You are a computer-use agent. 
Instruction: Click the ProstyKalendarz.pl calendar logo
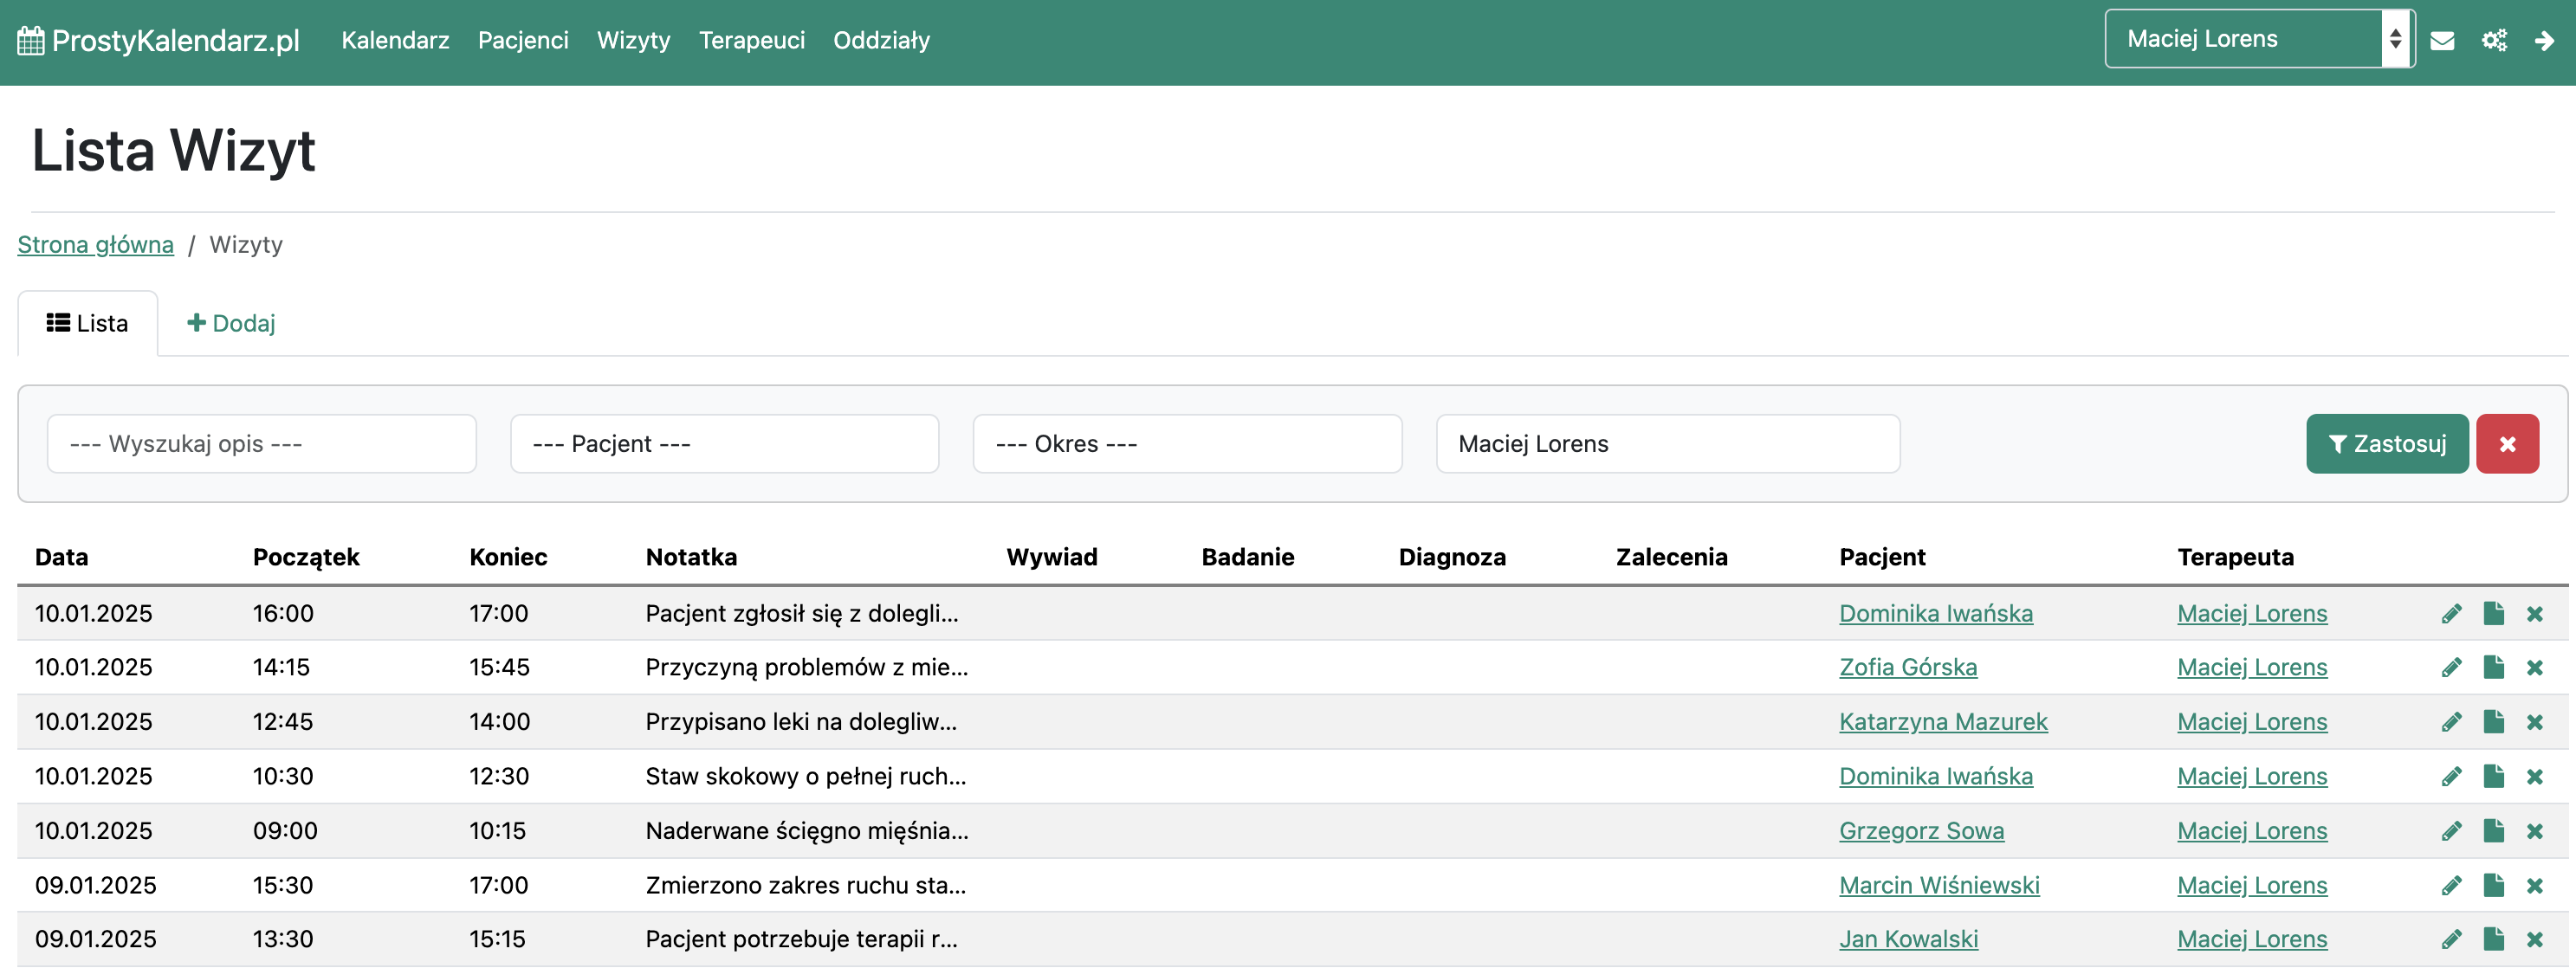pyautogui.click(x=158, y=40)
